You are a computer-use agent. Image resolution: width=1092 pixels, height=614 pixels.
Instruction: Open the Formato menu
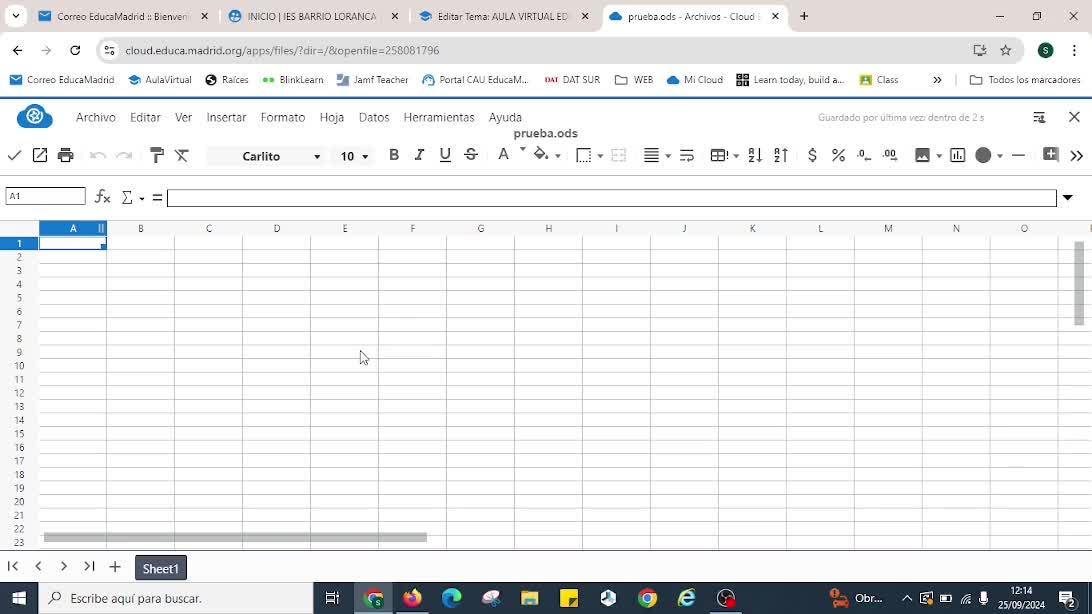(x=283, y=117)
